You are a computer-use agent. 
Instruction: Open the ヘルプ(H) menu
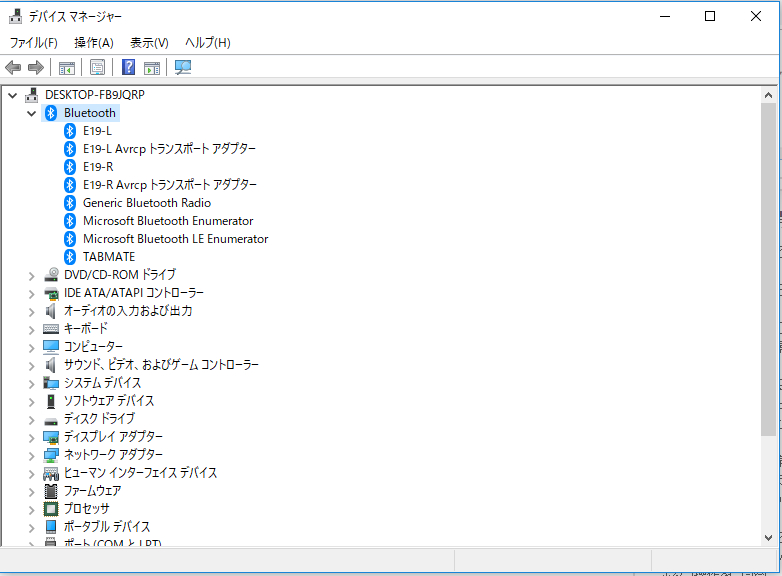207,43
